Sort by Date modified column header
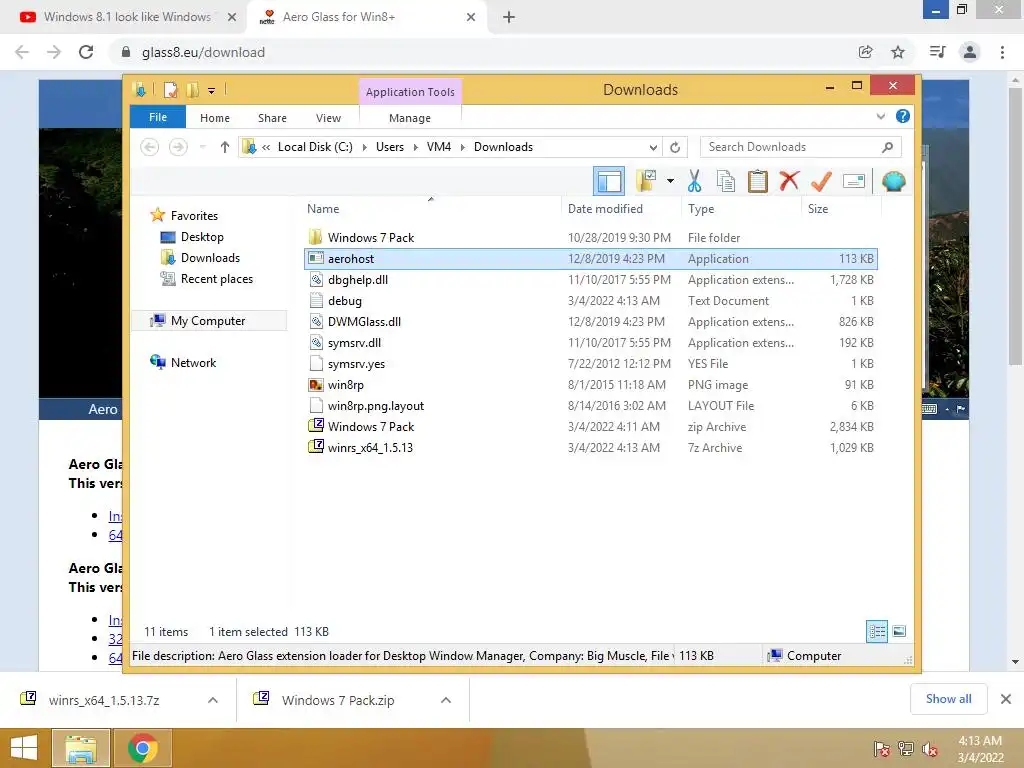This screenshot has width=1024, height=768. click(x=620, y=209)
